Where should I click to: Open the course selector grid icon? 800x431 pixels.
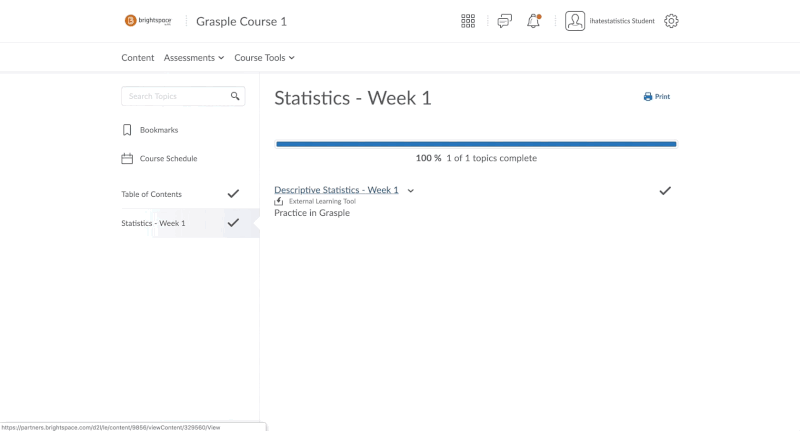coord(468,21)
